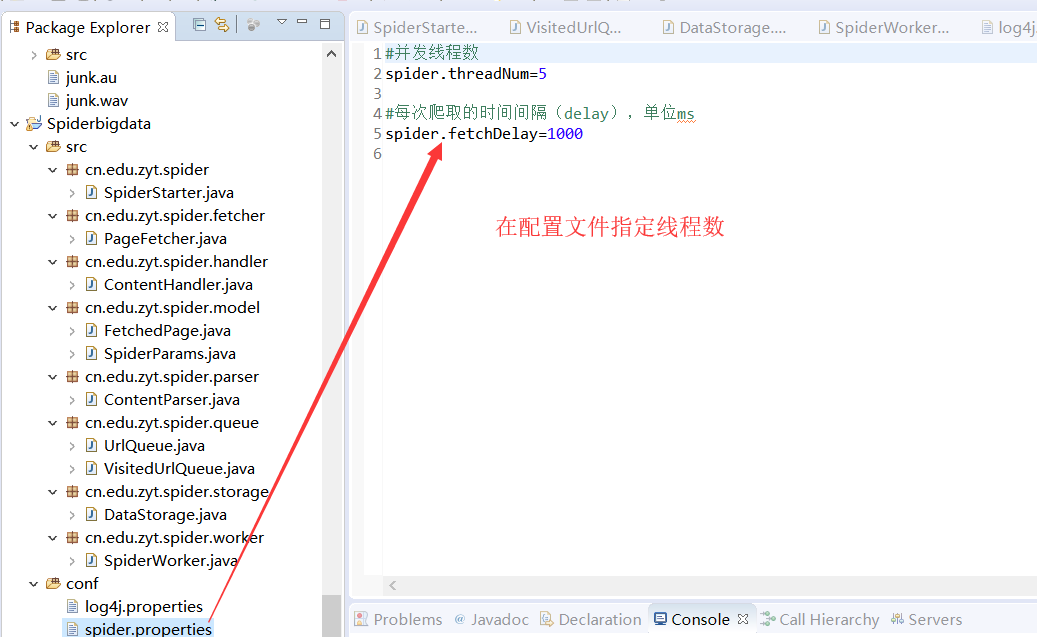1037x637 pixels.
Task: Click the Package Explorer scroll up arrow
Action: [x=332, y=54]
